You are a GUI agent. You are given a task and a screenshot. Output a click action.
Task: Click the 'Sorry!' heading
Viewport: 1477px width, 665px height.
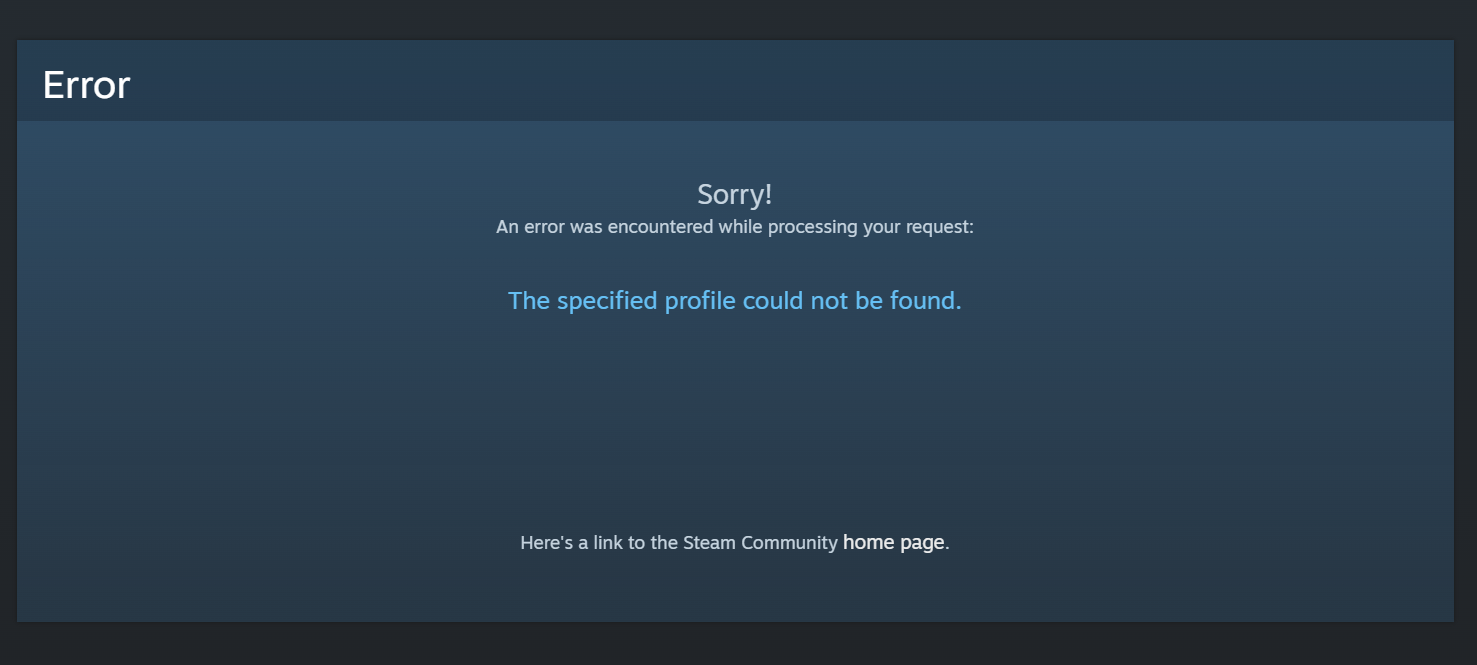[x=735, y=194]
